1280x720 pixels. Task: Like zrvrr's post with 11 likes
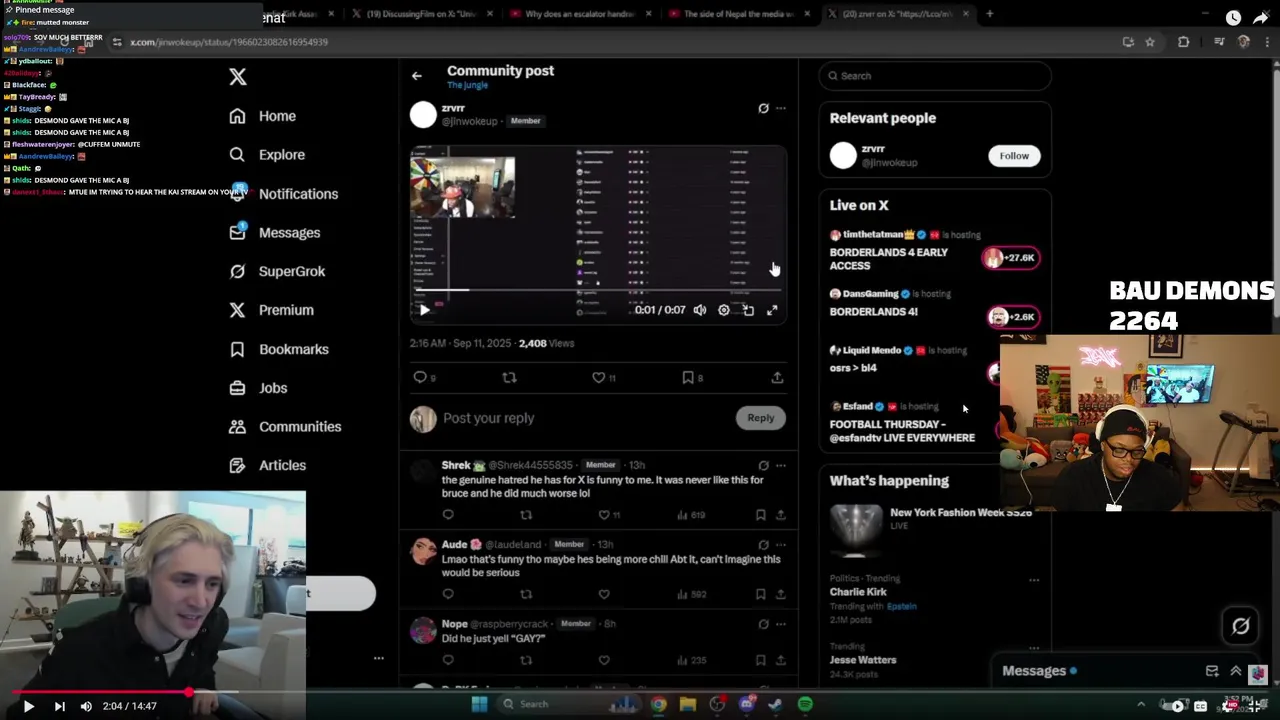598,377
